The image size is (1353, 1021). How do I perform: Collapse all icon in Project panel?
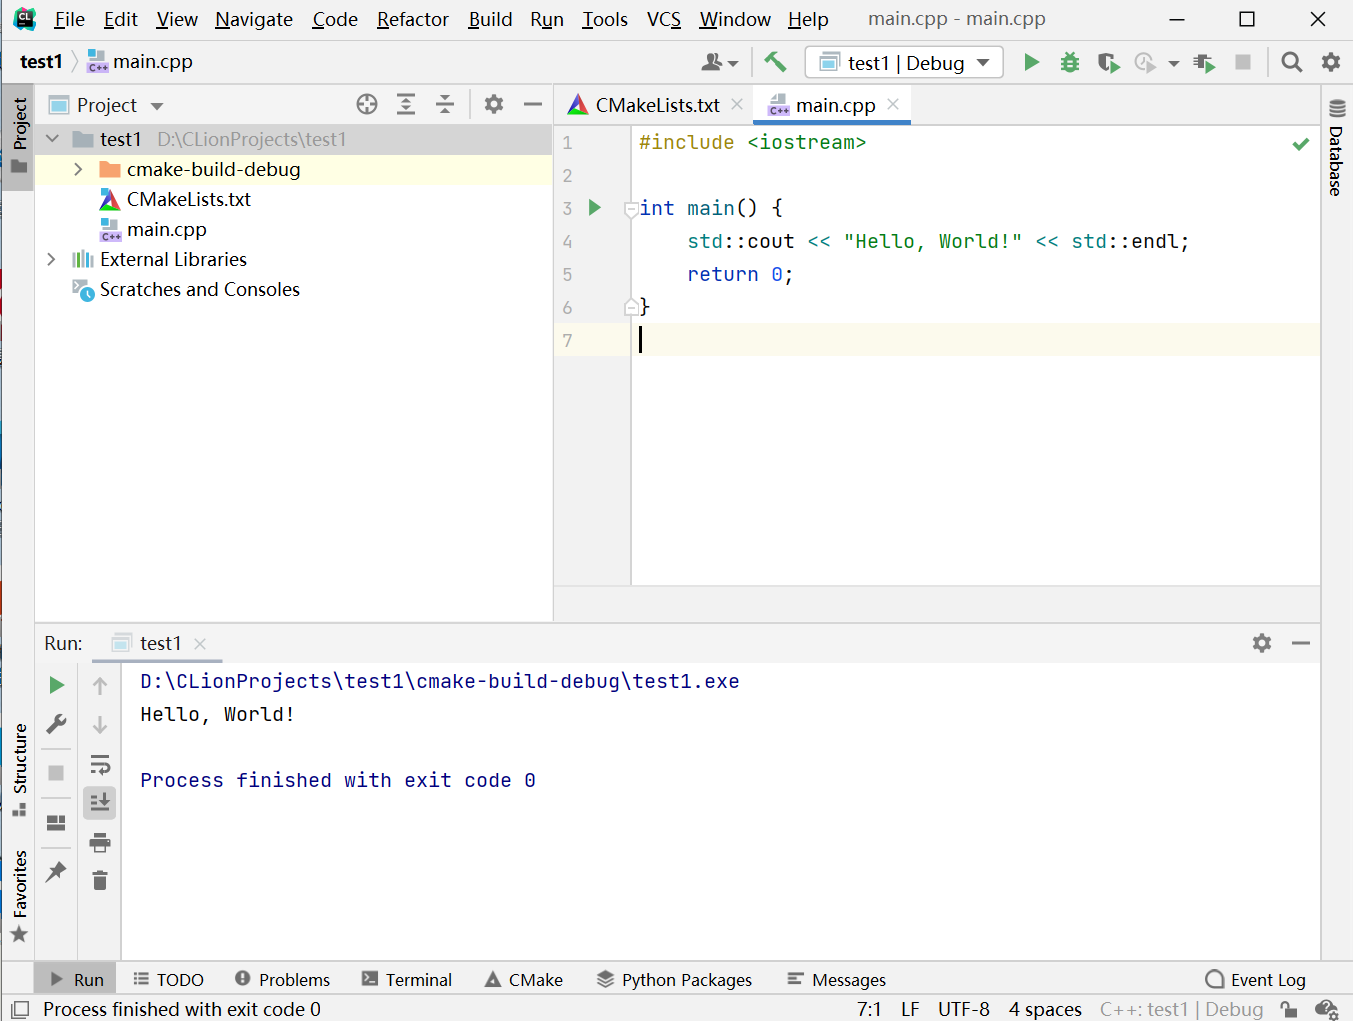(445, 104)
